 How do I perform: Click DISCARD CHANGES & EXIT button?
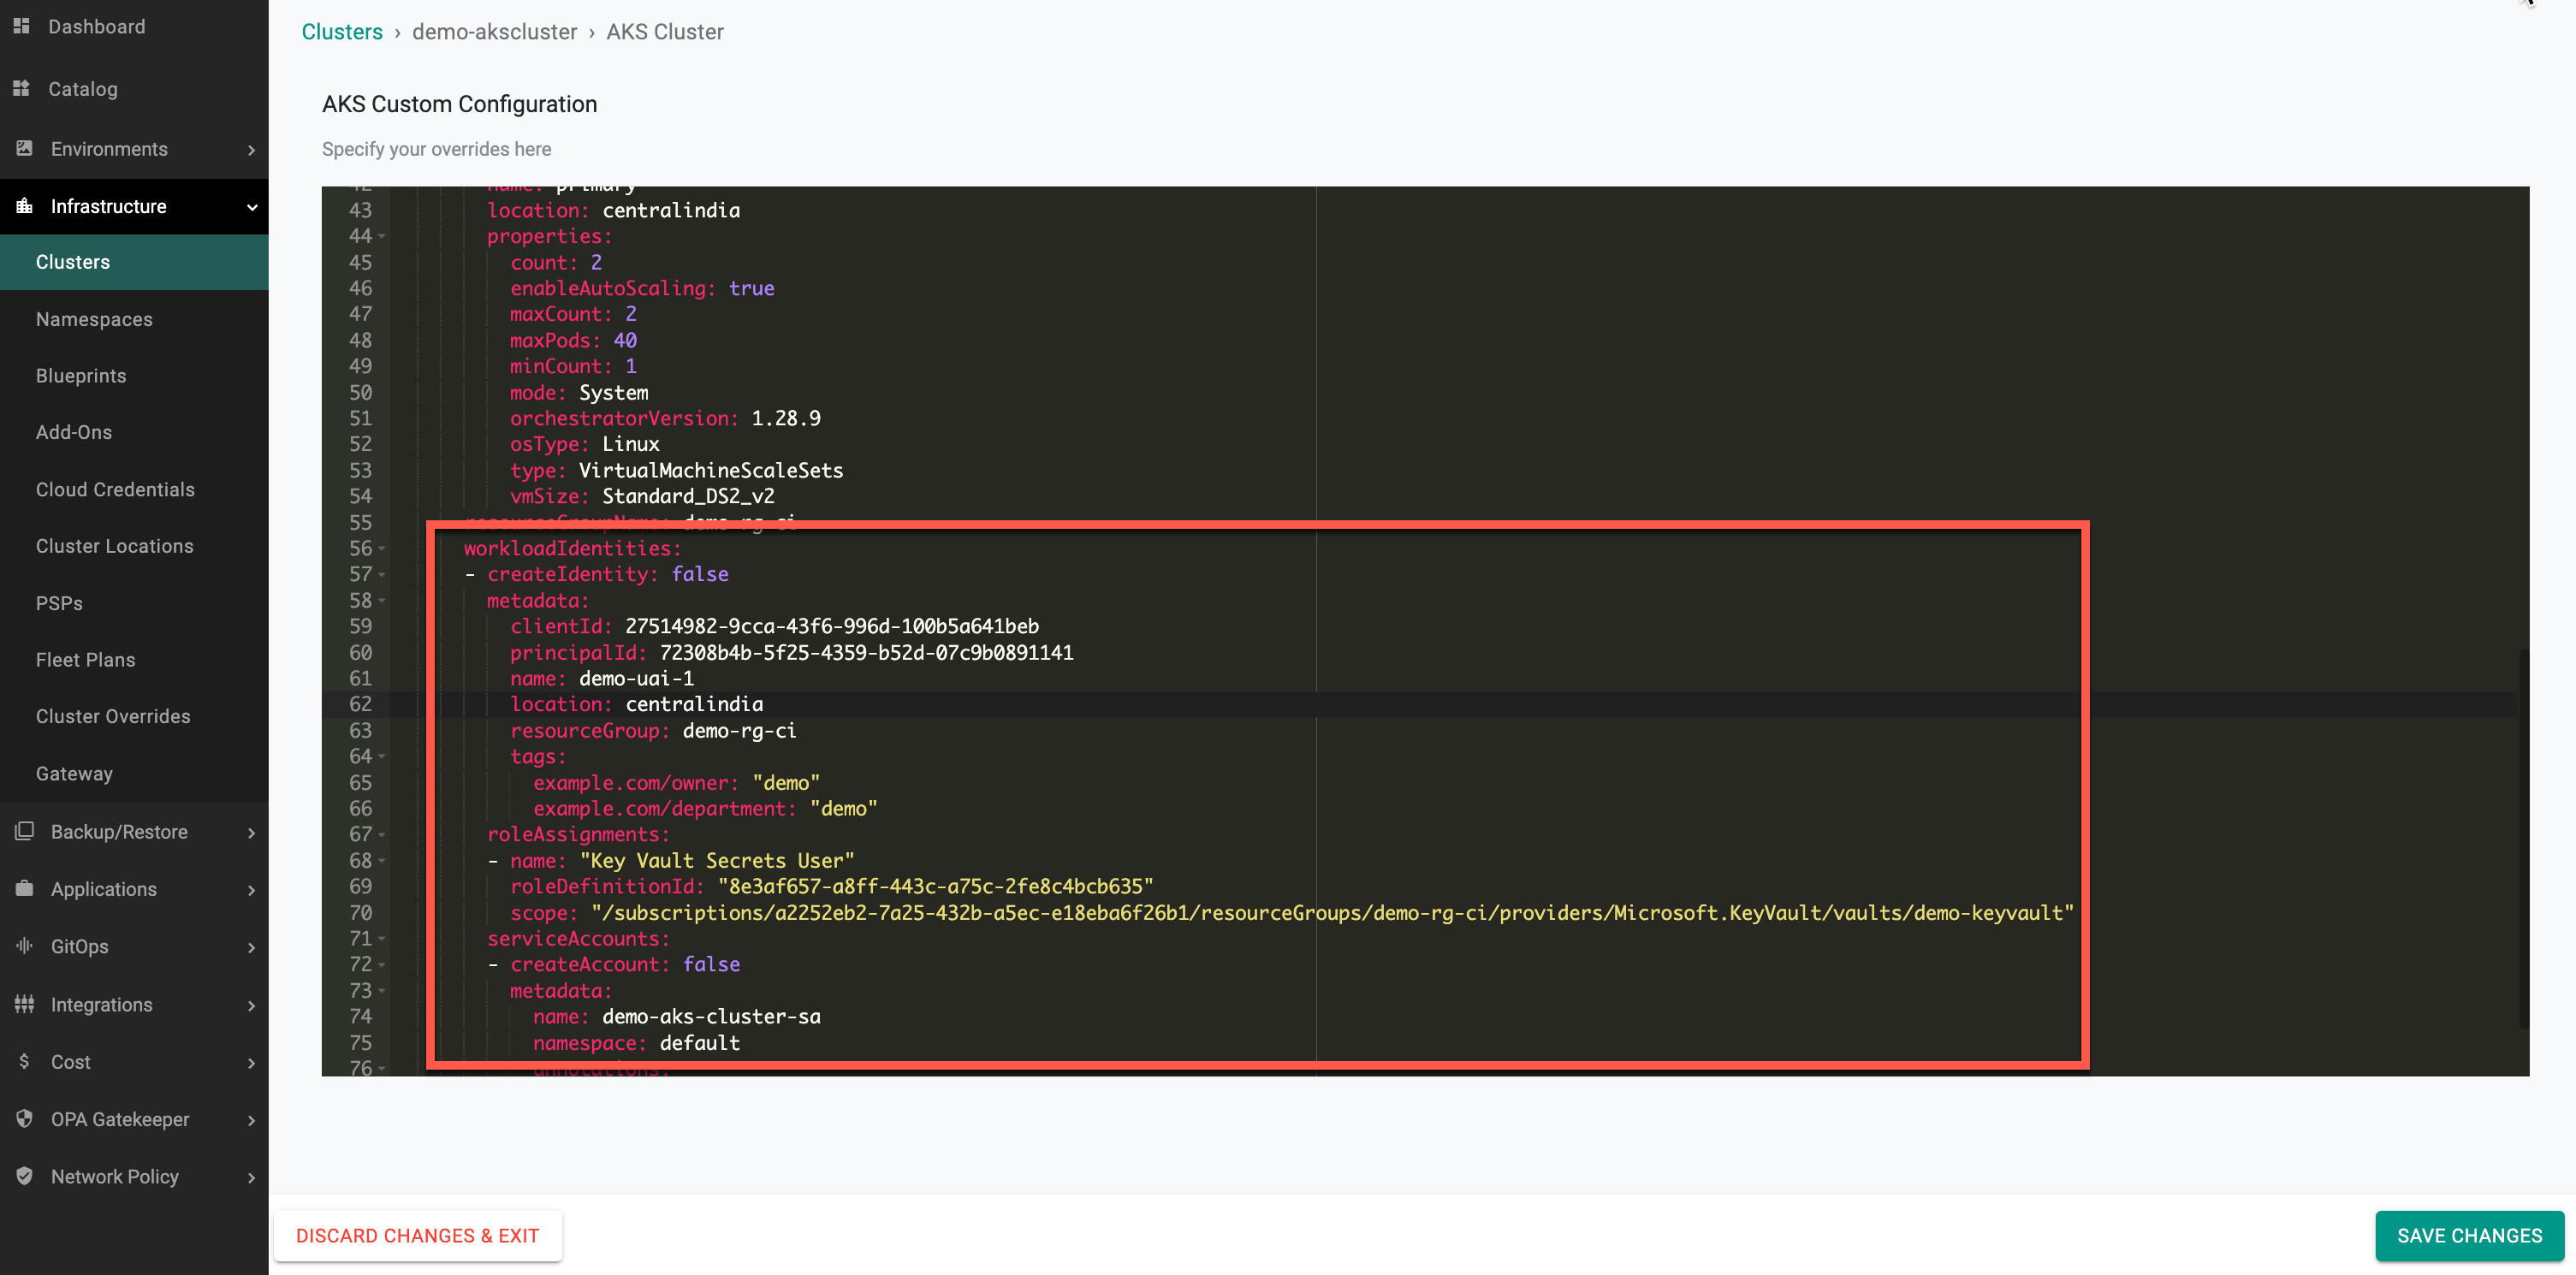coord(418,1234)
